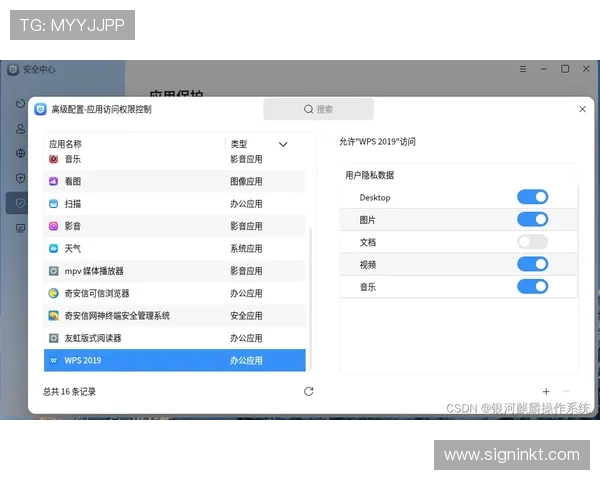Click the refresh icon next to record count

point(308,391)
